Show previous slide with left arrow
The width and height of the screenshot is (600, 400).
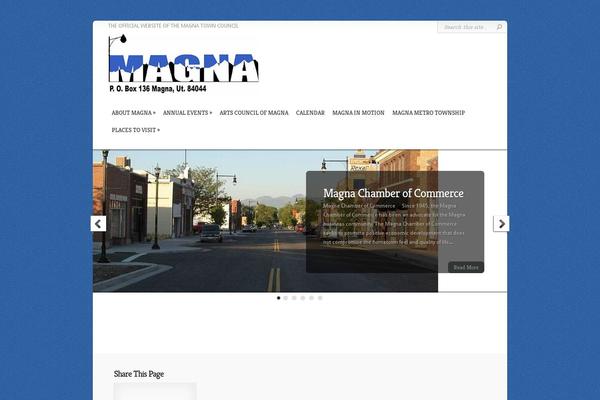pos(98,224)
